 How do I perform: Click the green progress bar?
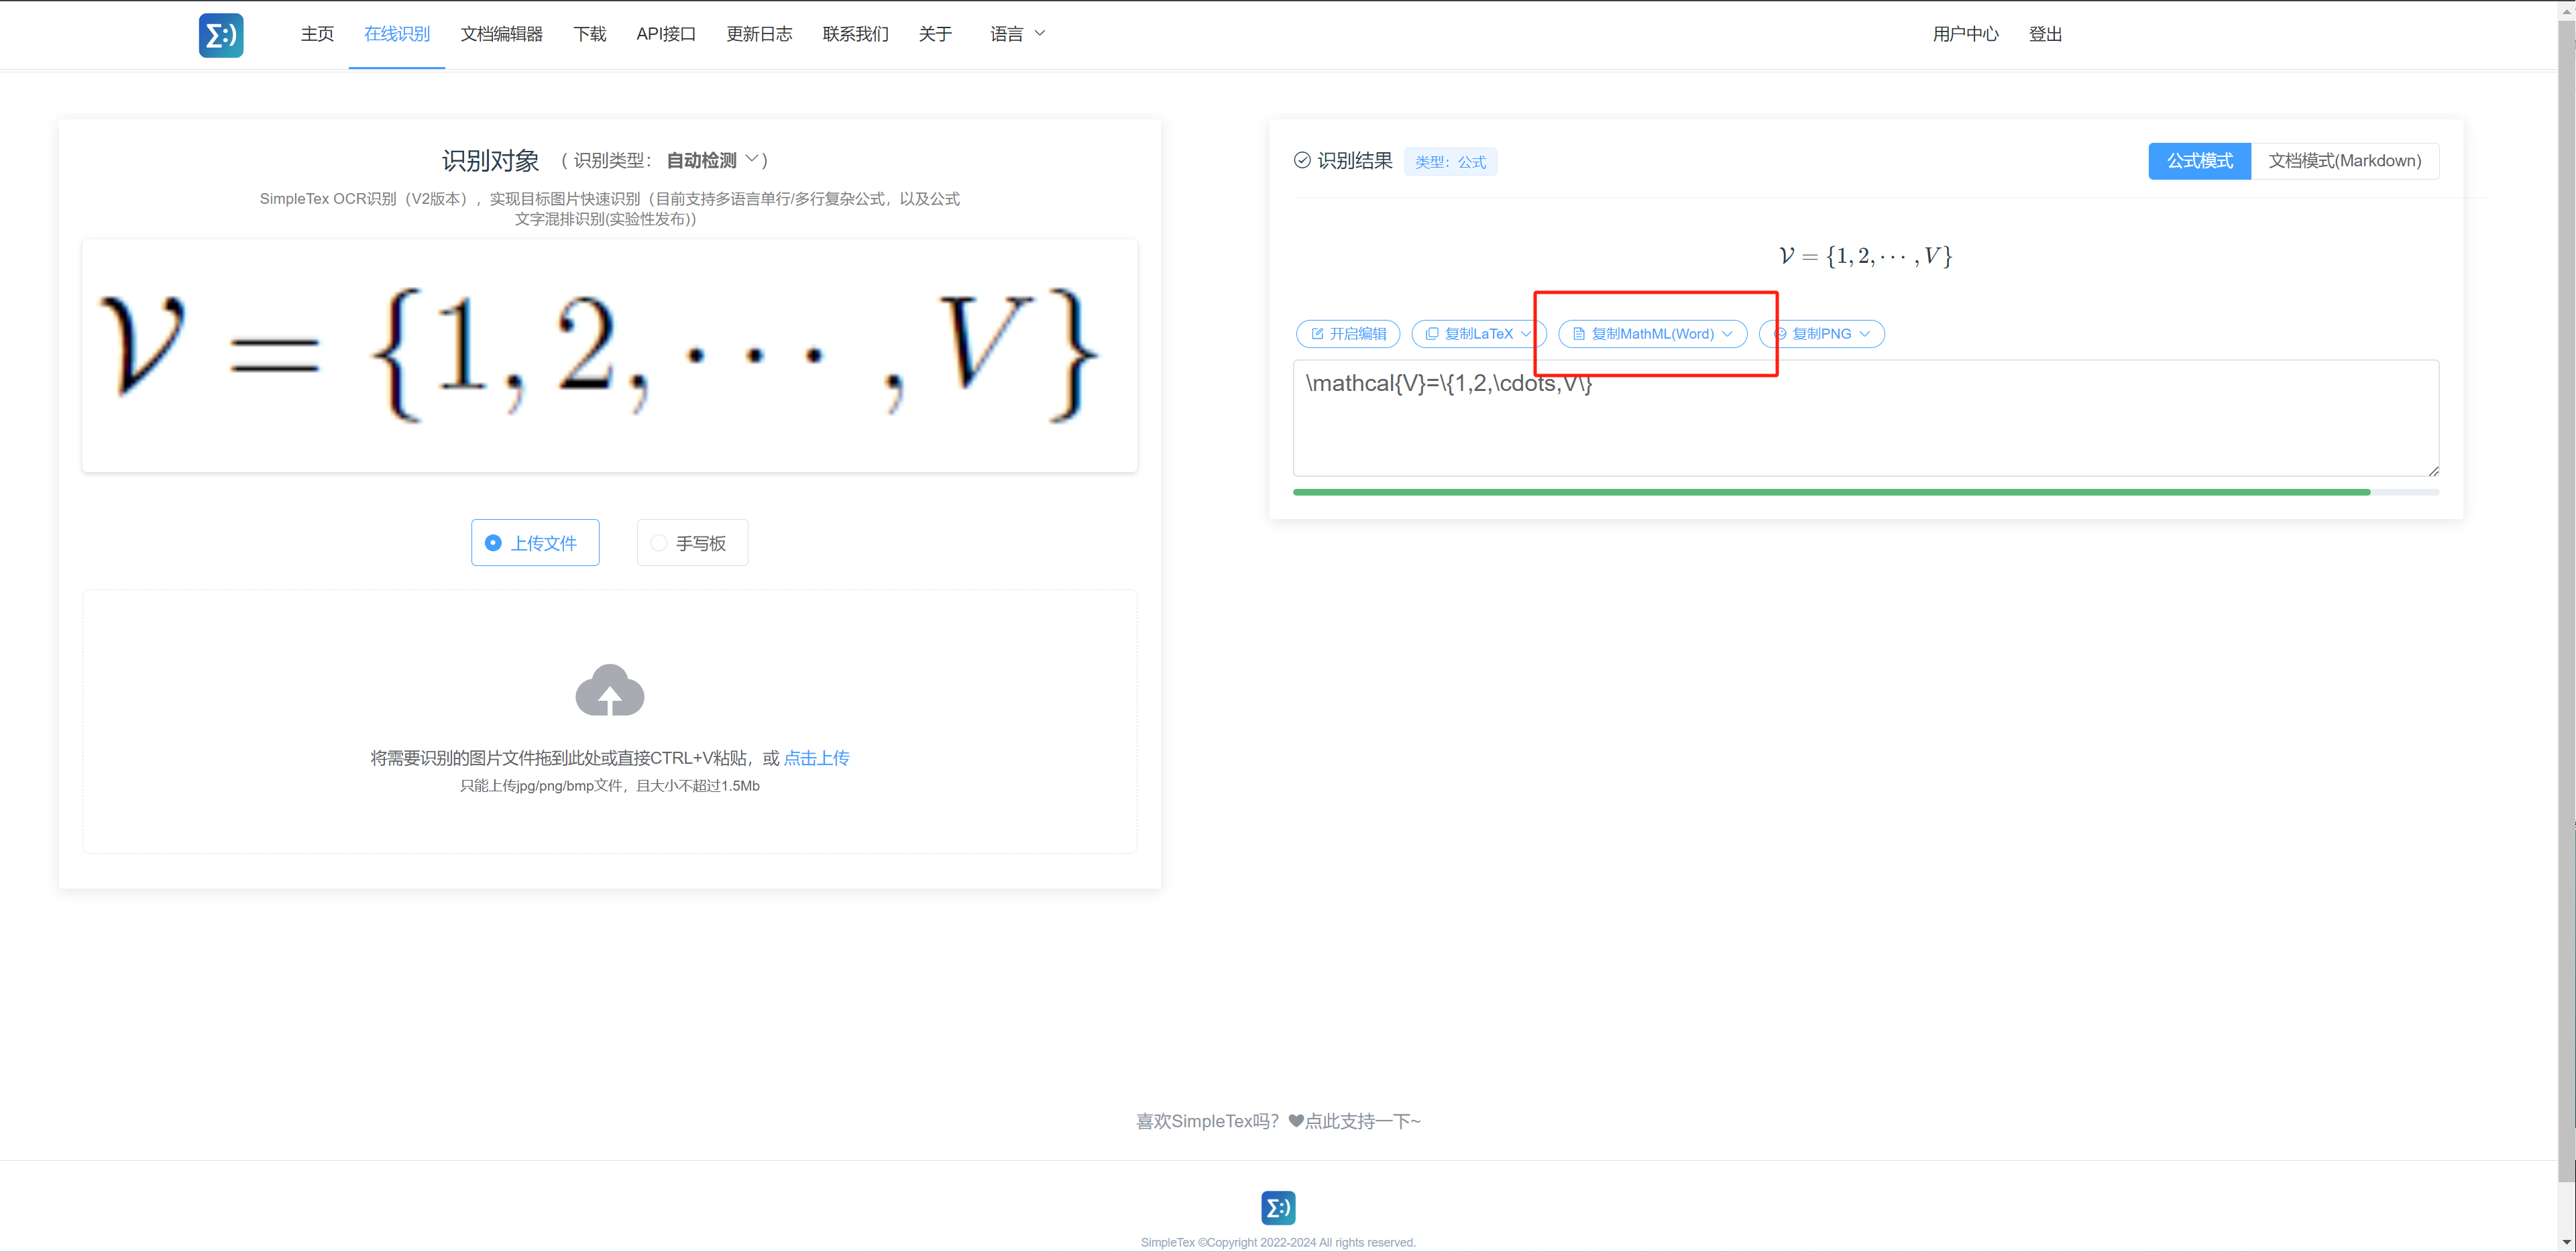tap(1830, 492)
